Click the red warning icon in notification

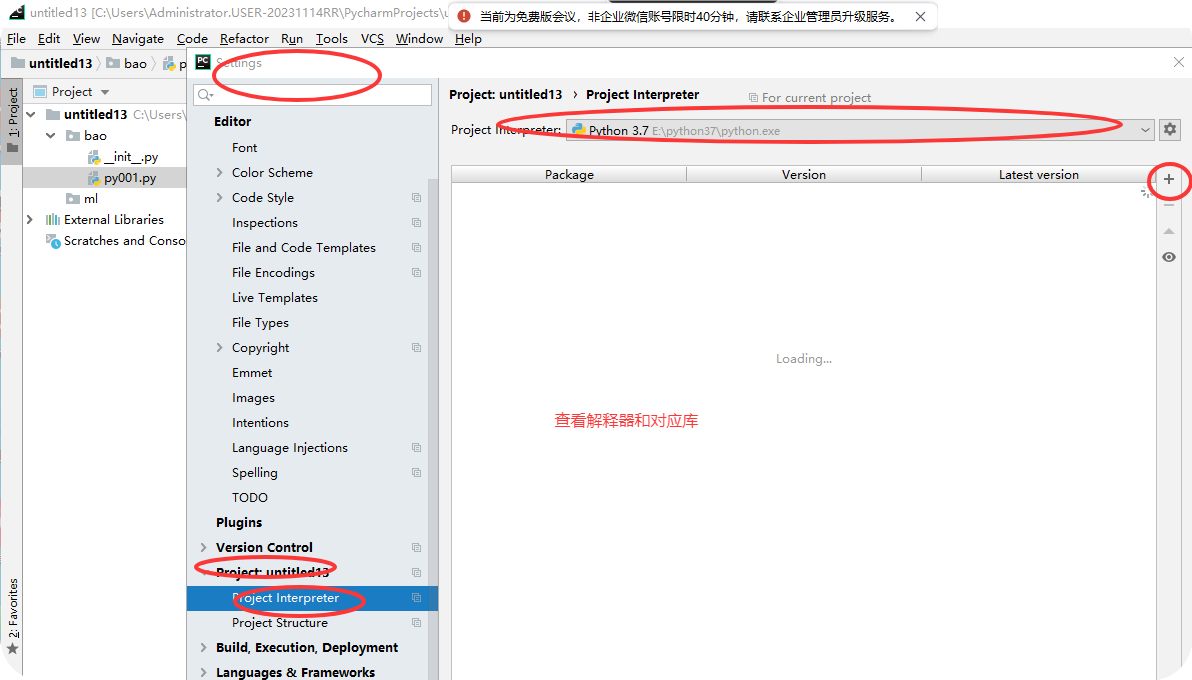tap(464, 16)
